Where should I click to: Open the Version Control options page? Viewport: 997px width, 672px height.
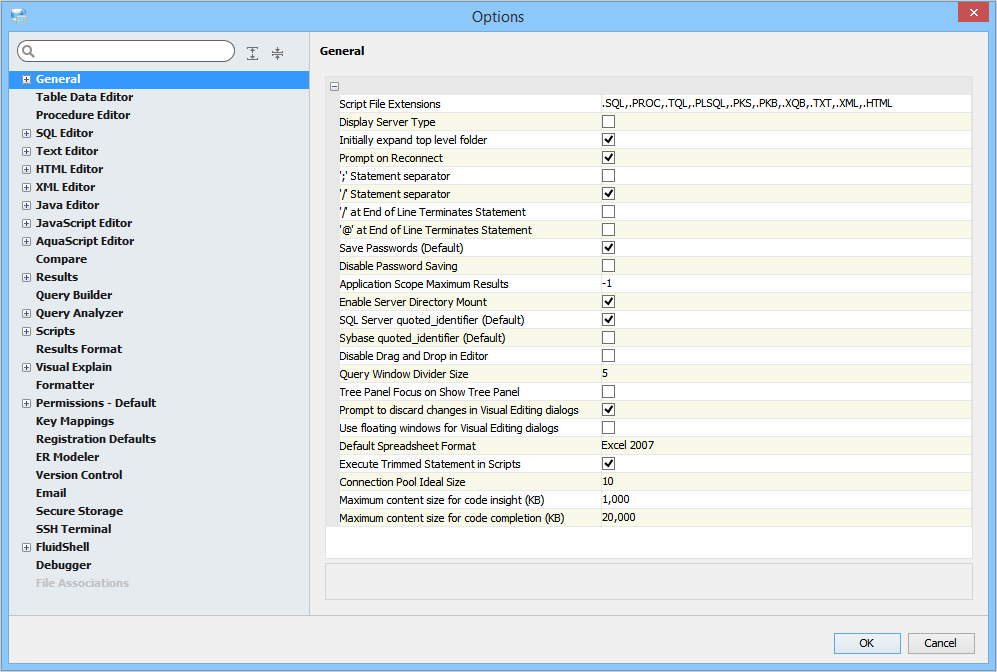pos(79,475)
